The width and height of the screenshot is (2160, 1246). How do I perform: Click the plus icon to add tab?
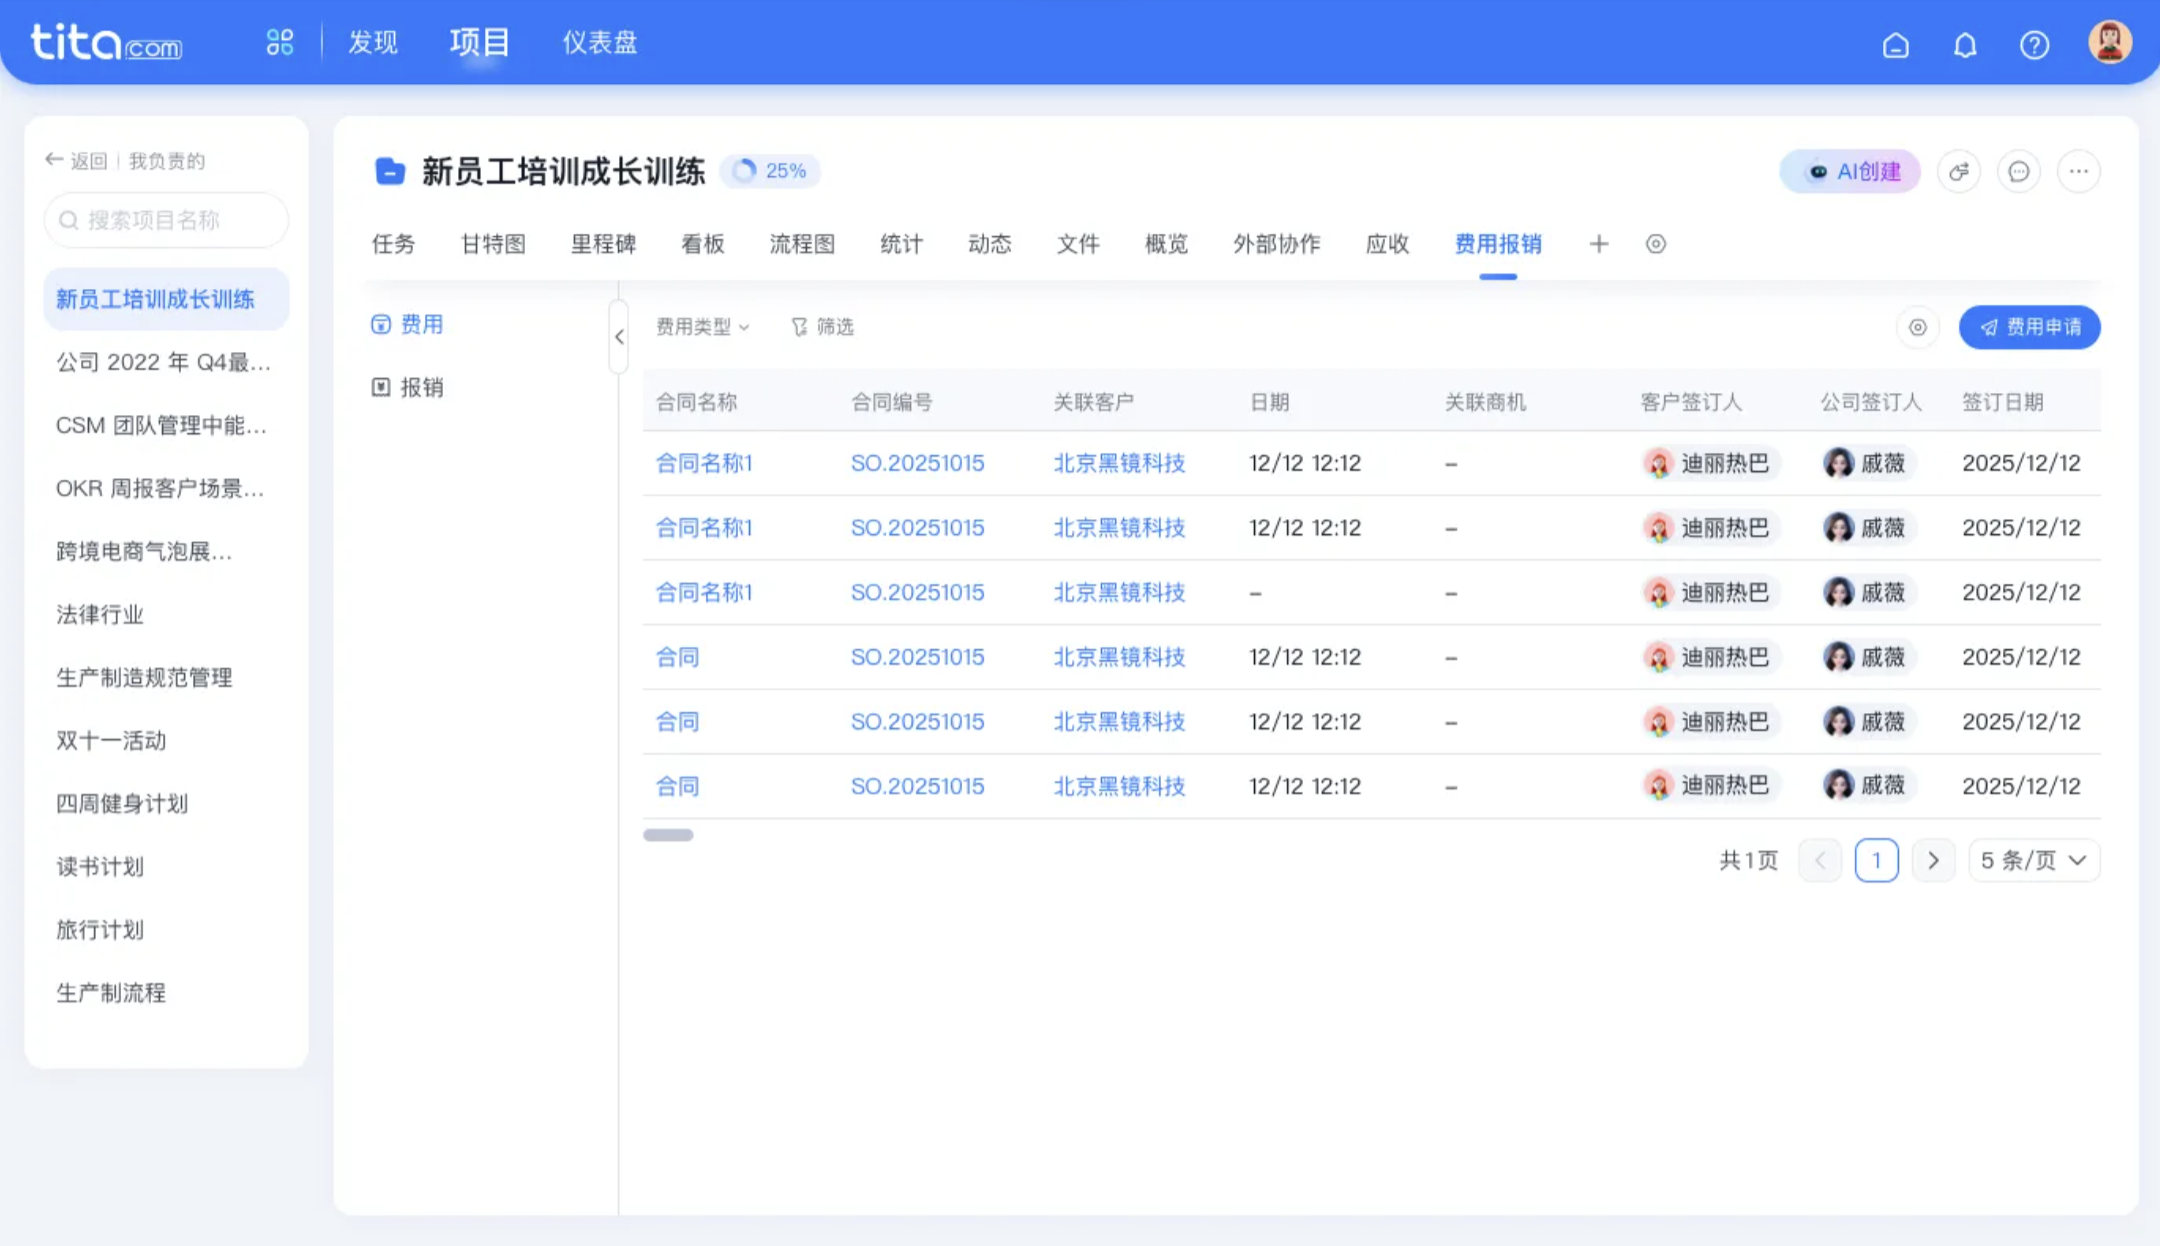[1599, 244]
